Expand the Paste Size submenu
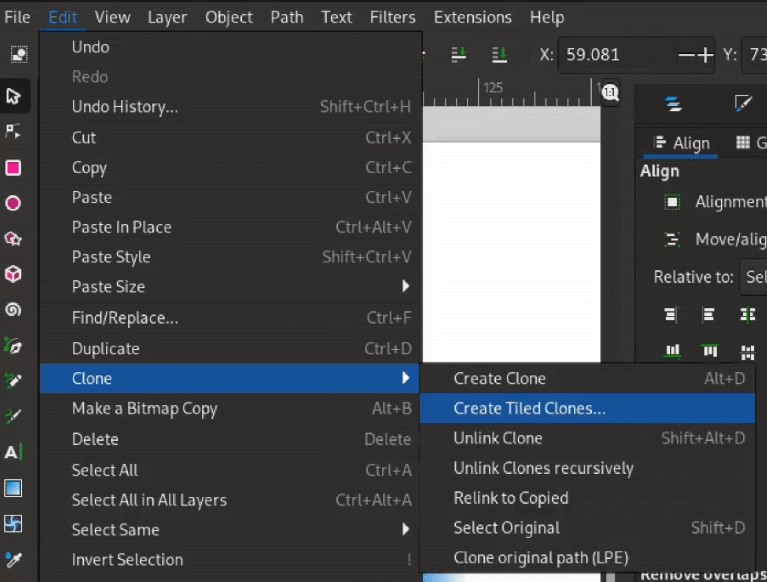767x582 pixels. 240,287
